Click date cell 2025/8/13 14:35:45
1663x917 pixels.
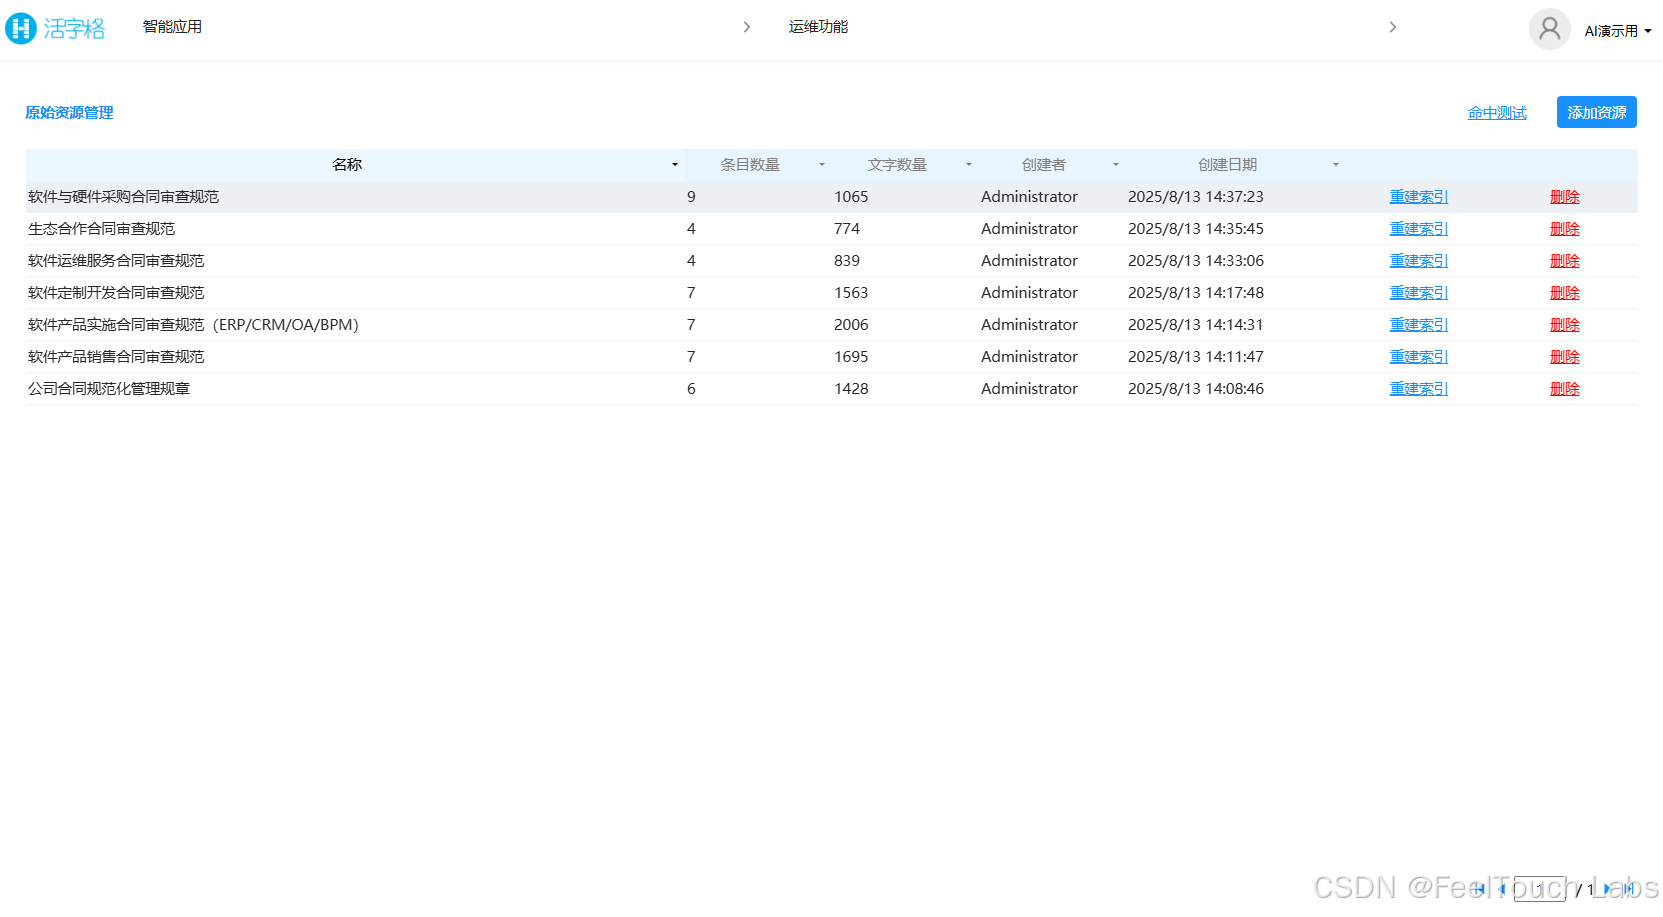1196,229
